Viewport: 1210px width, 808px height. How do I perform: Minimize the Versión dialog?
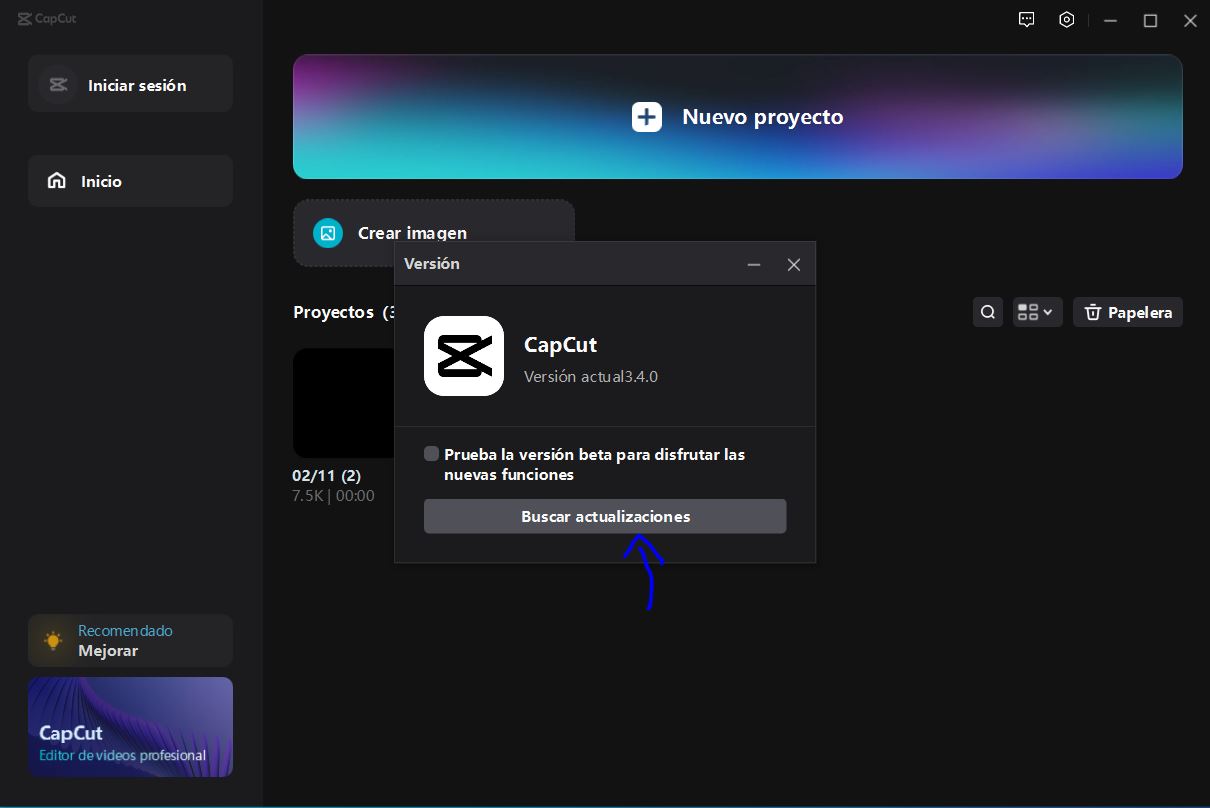point(754,264)
